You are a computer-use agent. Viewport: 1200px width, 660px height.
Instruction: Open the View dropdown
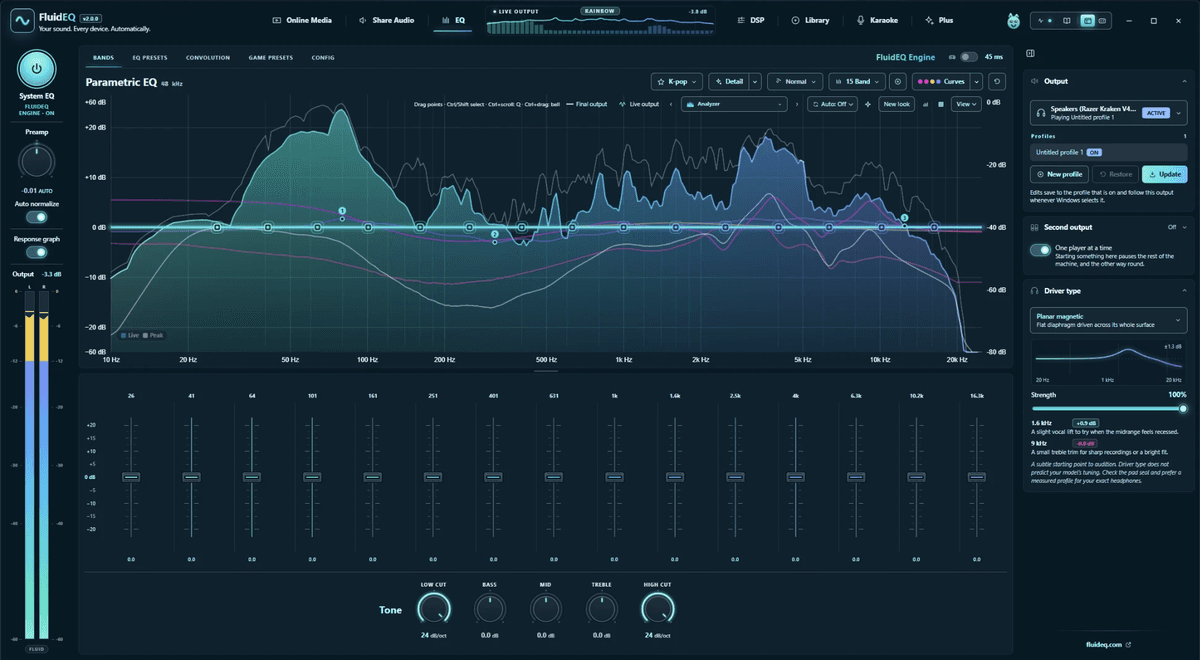[x=966, y=104]
